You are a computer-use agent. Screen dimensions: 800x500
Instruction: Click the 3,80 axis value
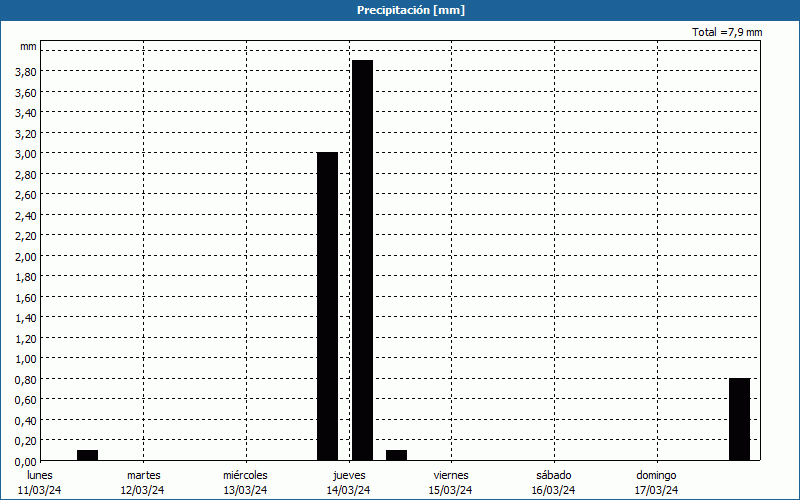[x=26, y=72]
